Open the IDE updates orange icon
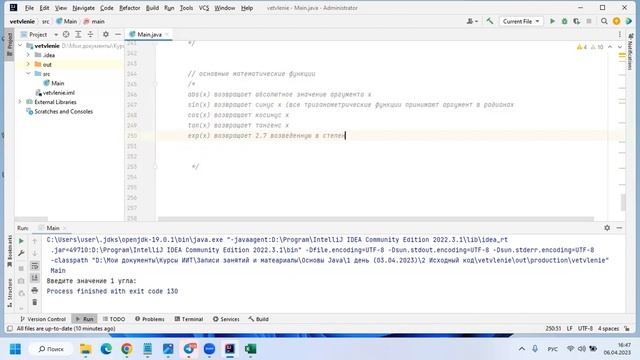 pos(616,21)
